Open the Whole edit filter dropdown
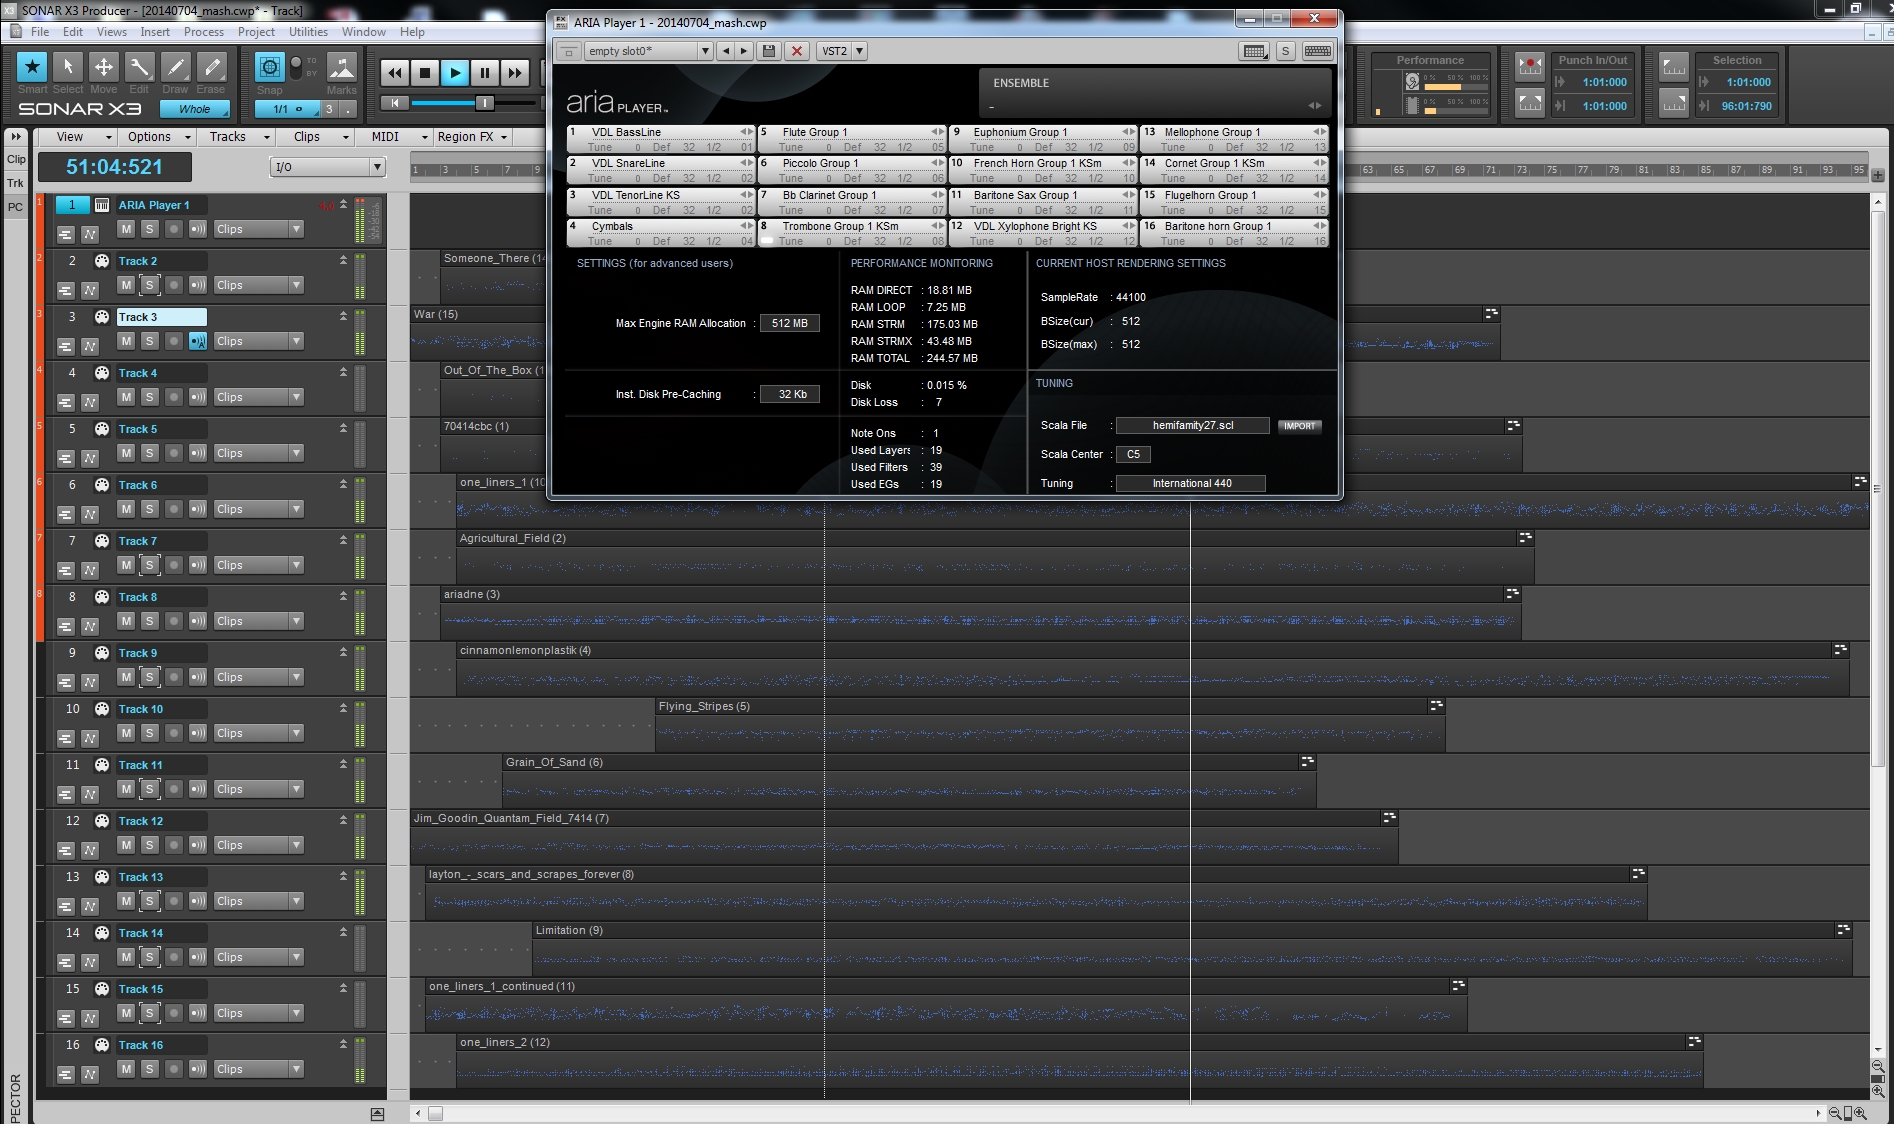Viewport: 1894px width, 1124px height. (196, 109)
